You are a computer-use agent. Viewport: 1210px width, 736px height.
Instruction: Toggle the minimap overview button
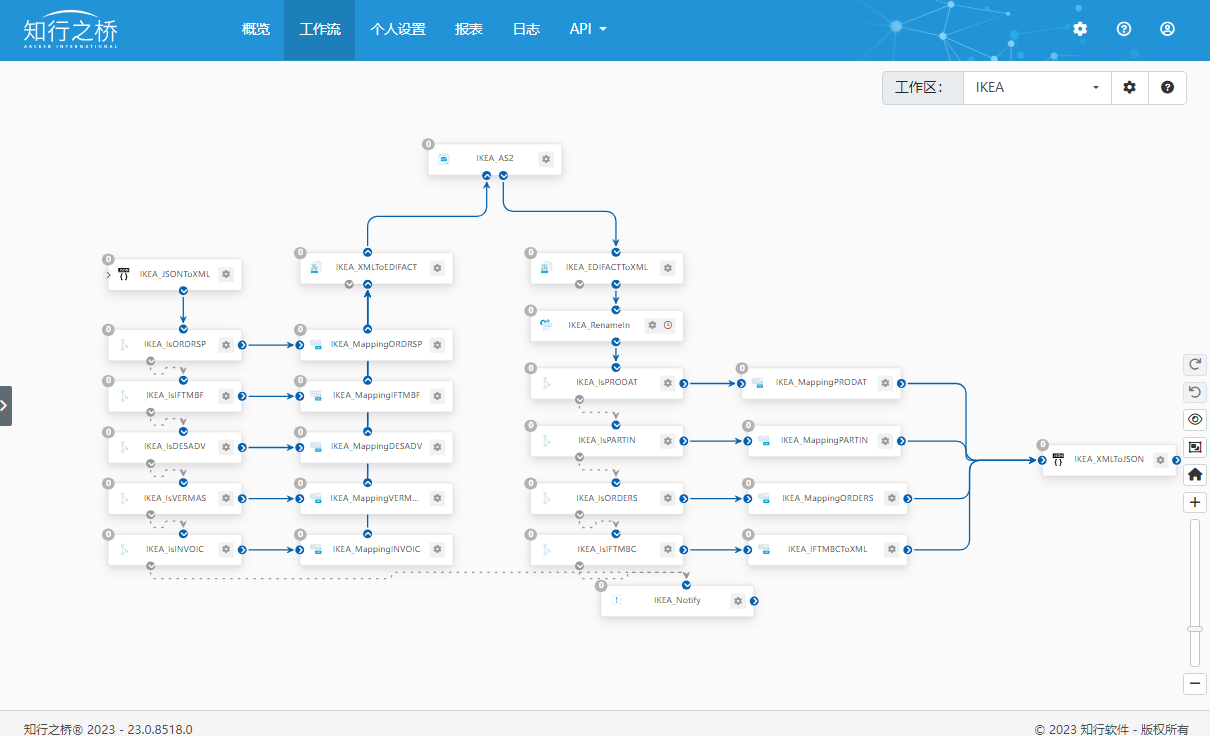coord(1195,447)
